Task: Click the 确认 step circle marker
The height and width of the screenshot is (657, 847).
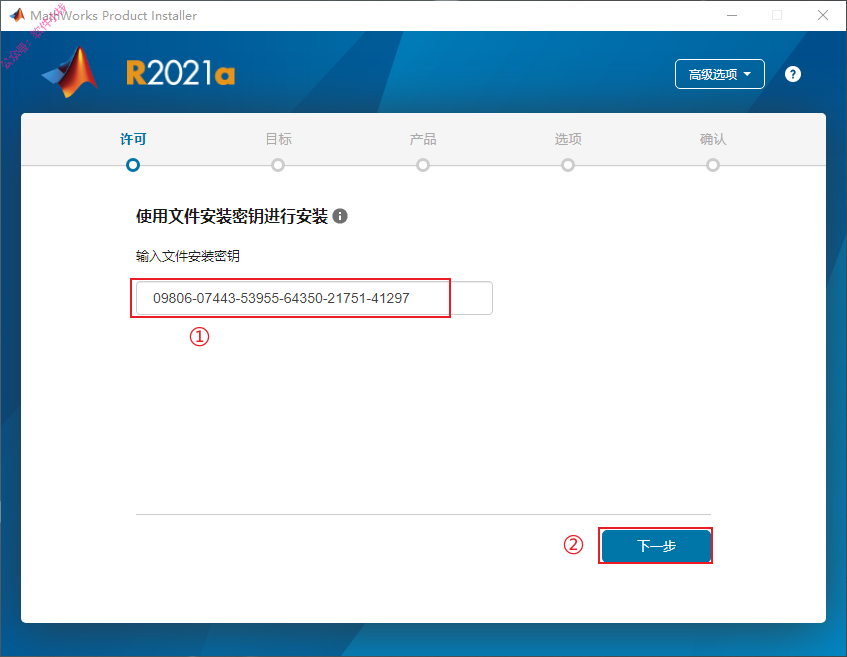Action: point(712,165)
